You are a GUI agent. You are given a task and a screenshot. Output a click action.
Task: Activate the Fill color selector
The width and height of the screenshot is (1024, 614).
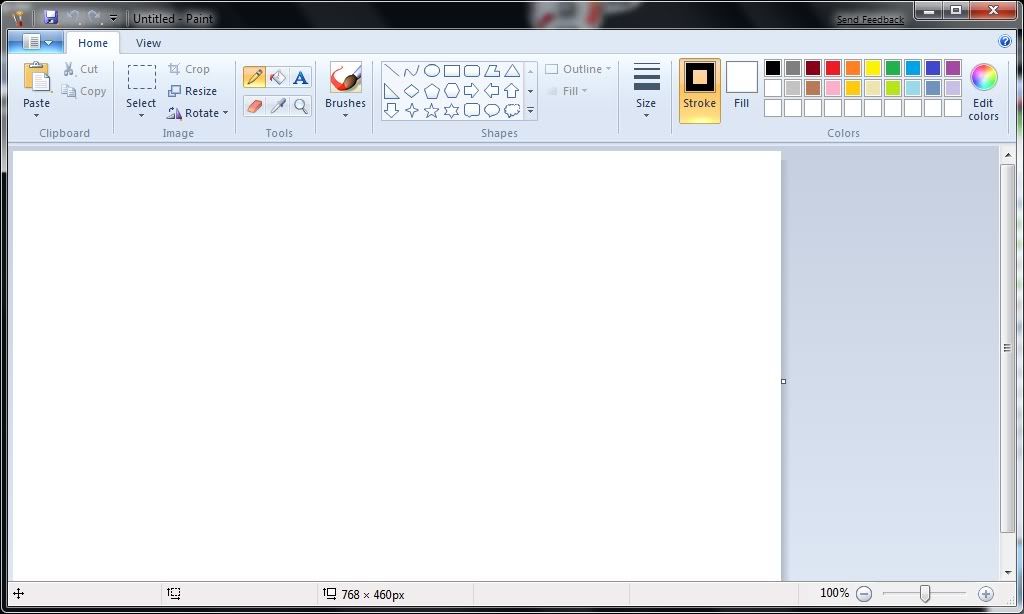click(x=741, y=86)
